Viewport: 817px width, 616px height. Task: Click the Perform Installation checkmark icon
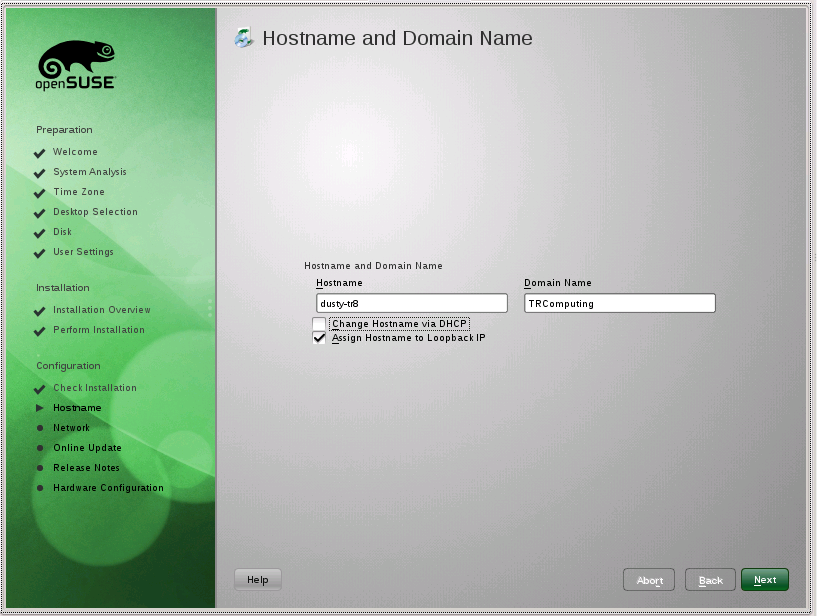[x=40, y=331]
